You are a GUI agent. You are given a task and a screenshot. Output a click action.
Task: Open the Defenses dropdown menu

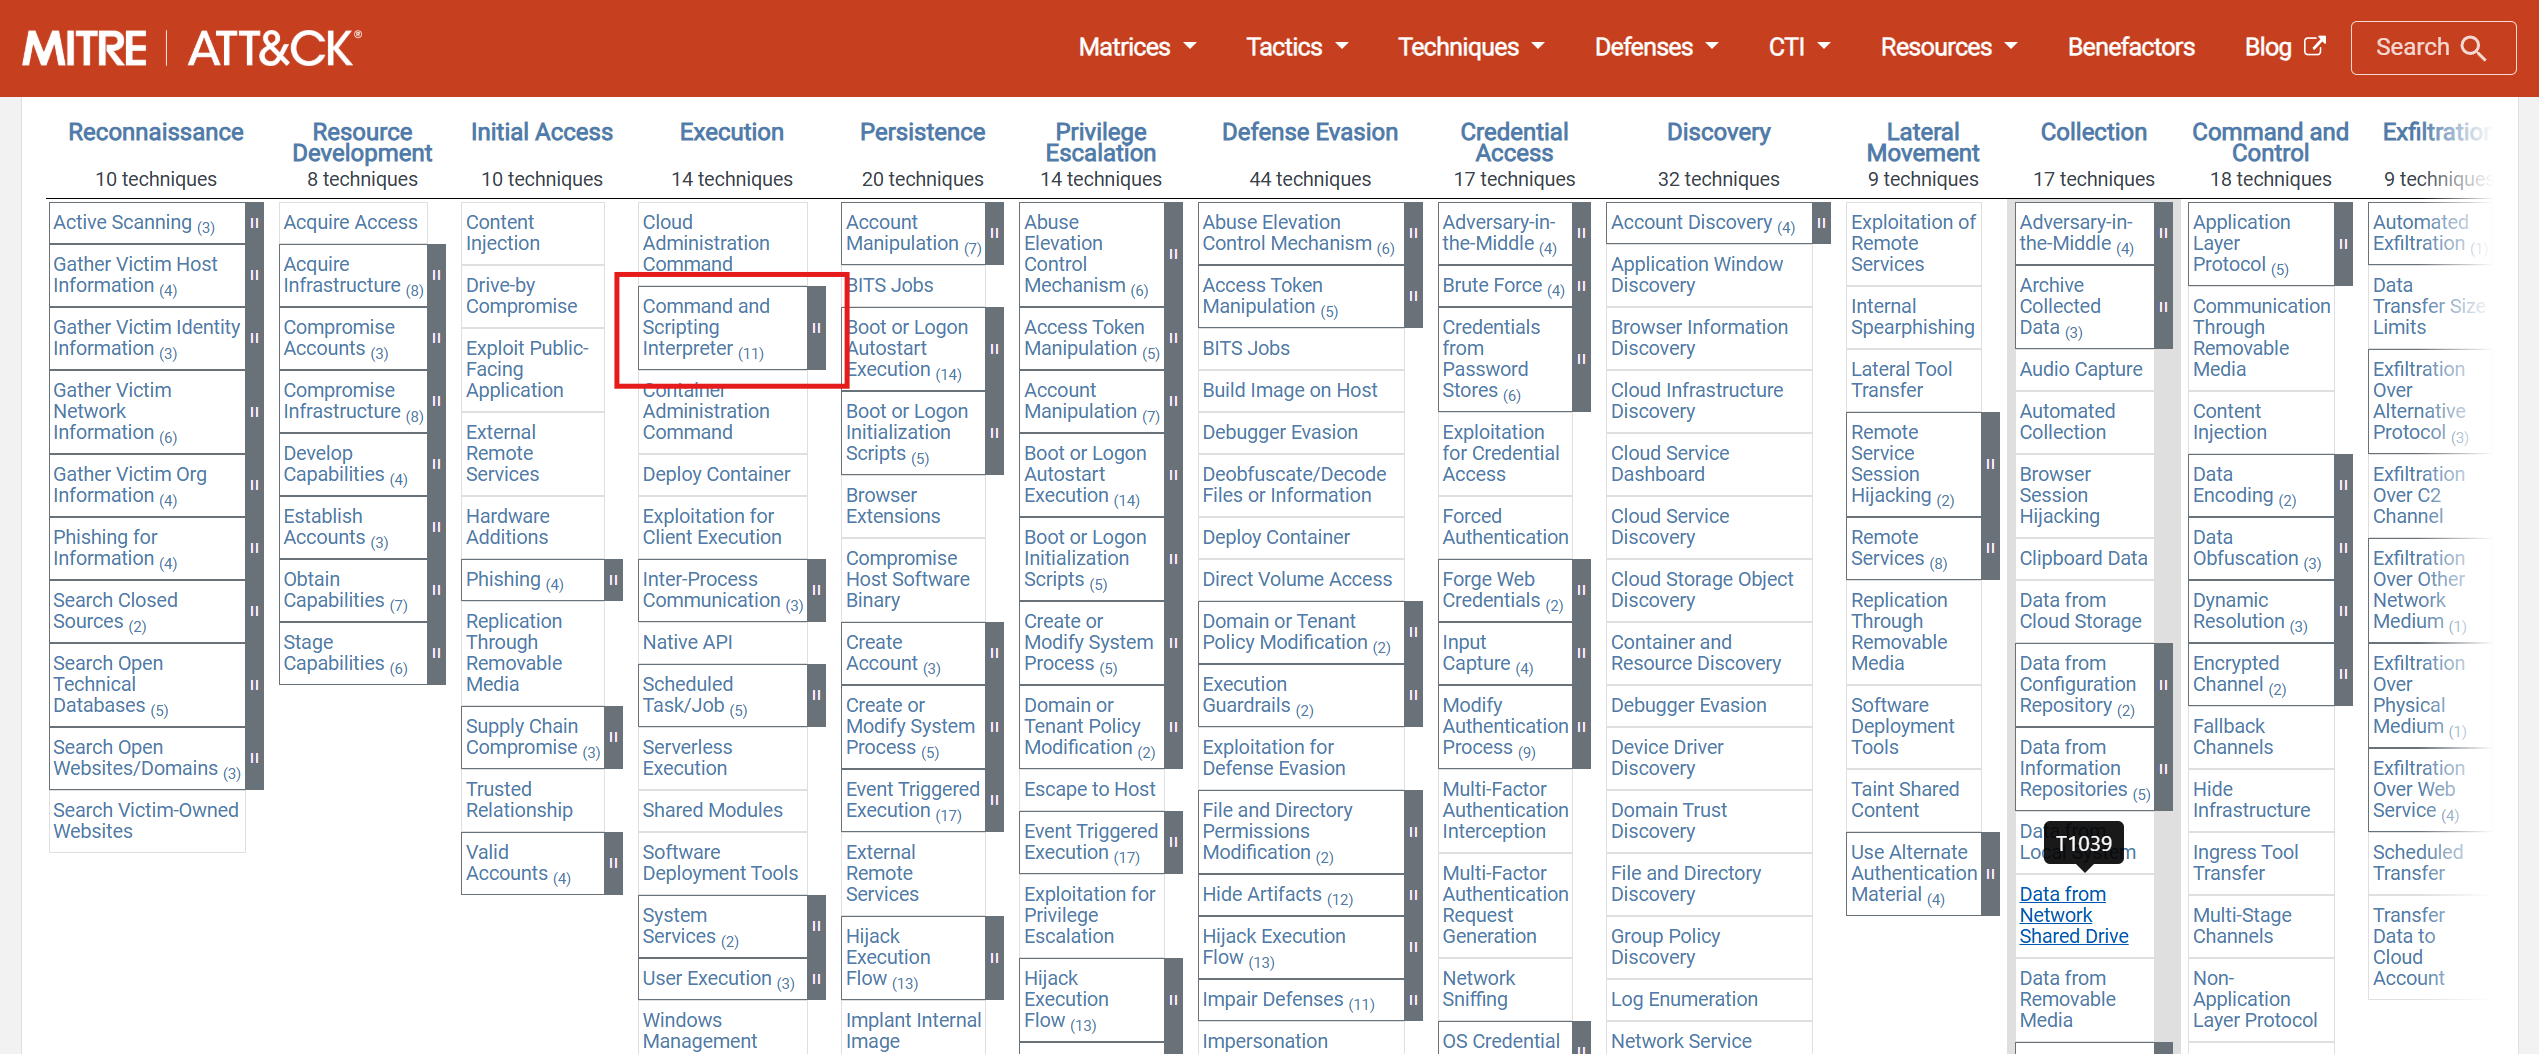tap(1656, 47)
